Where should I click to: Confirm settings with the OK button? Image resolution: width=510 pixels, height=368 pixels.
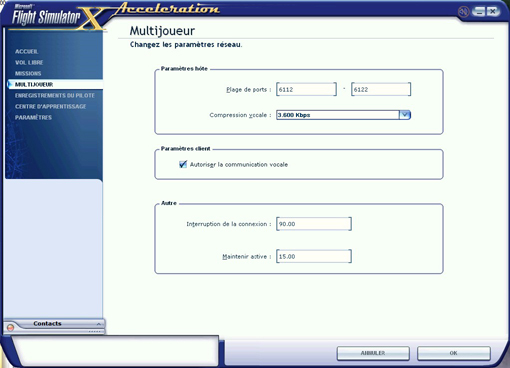point(454,353)
